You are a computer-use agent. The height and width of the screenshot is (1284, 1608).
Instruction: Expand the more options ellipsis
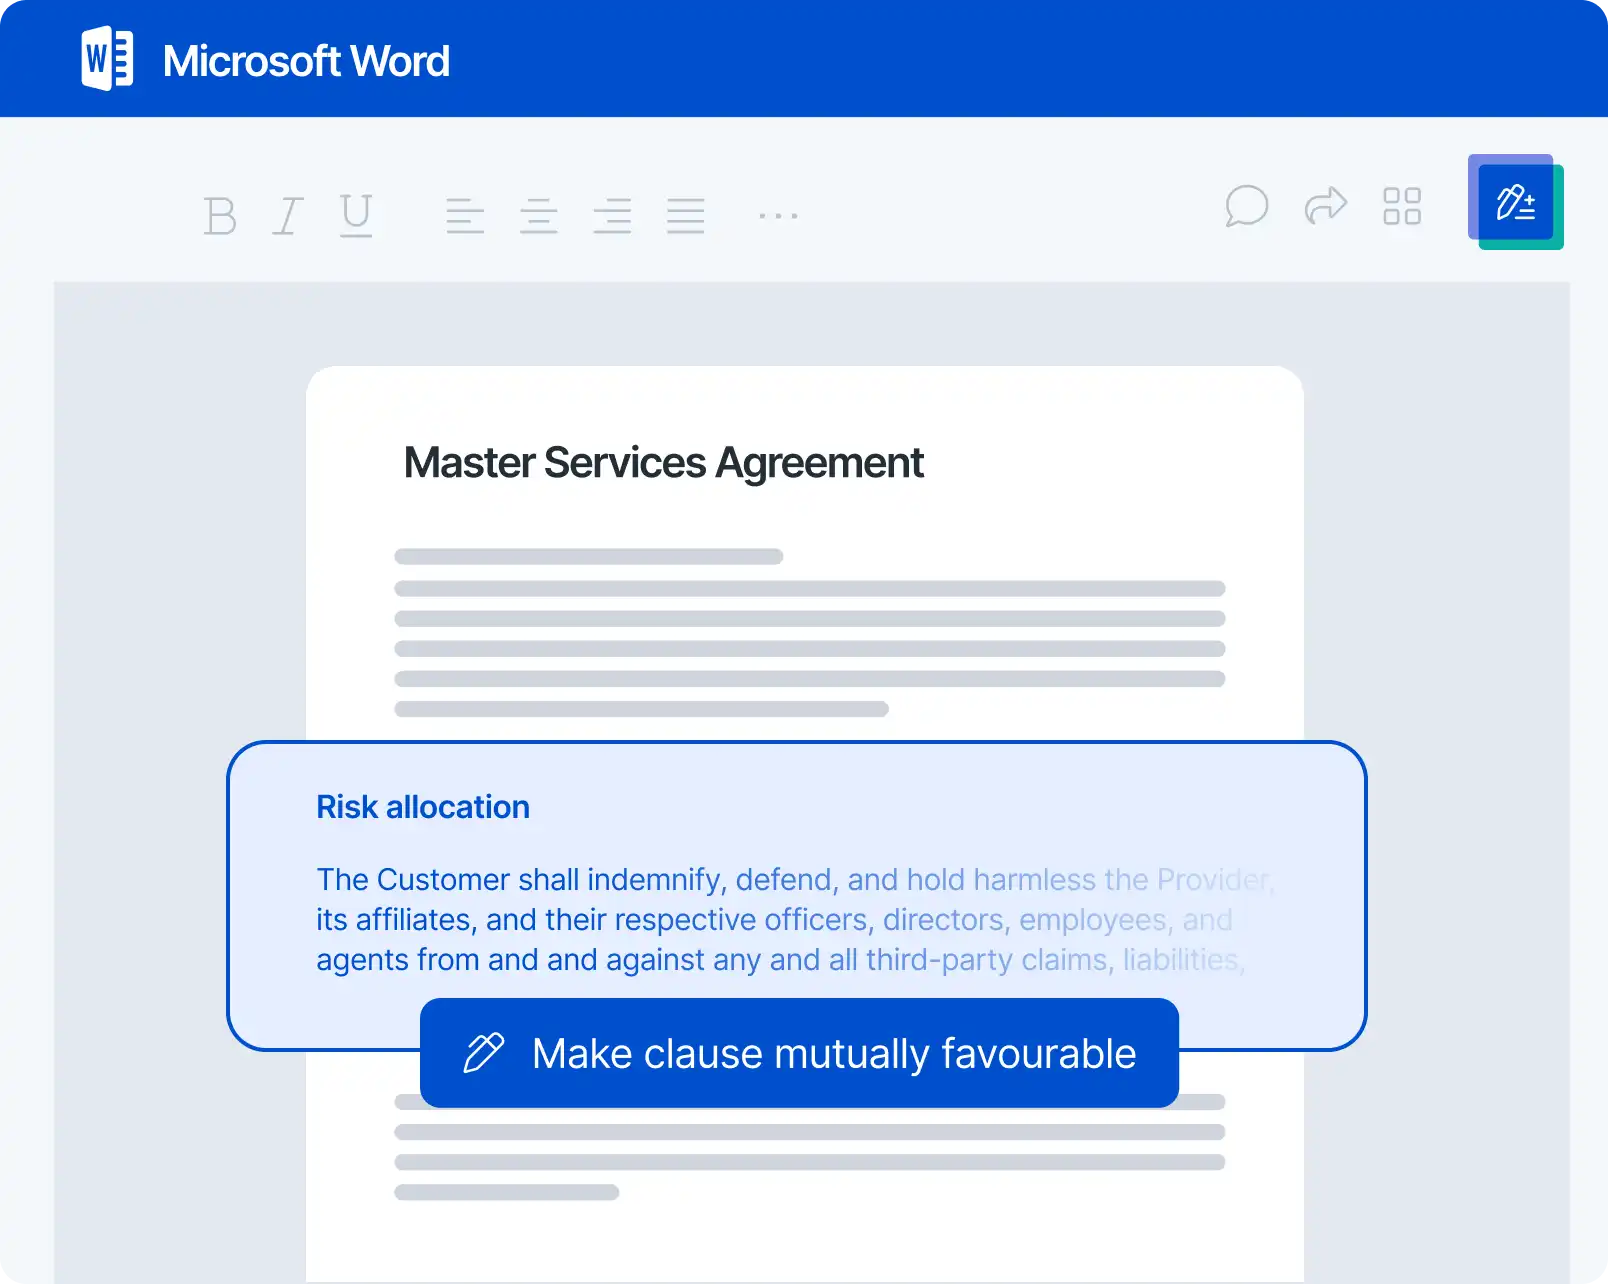[x=778, y=215]
